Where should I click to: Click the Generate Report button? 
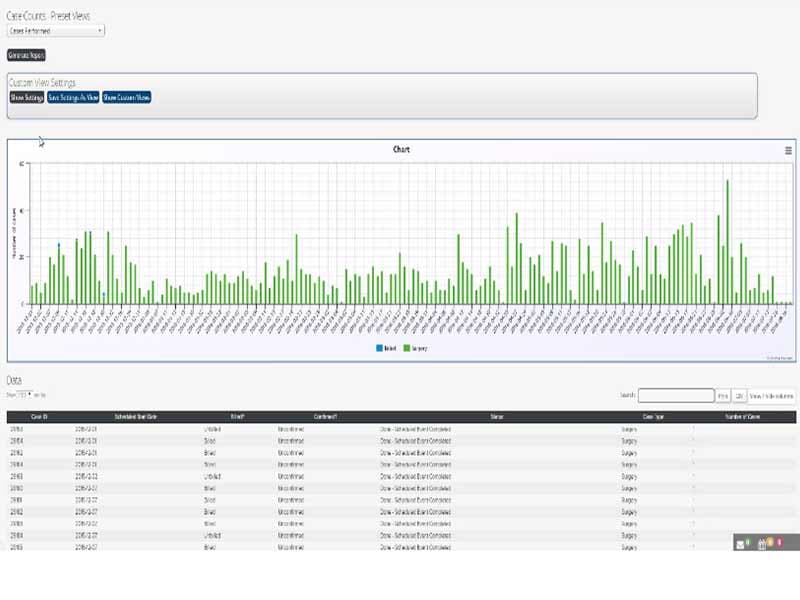27,55
